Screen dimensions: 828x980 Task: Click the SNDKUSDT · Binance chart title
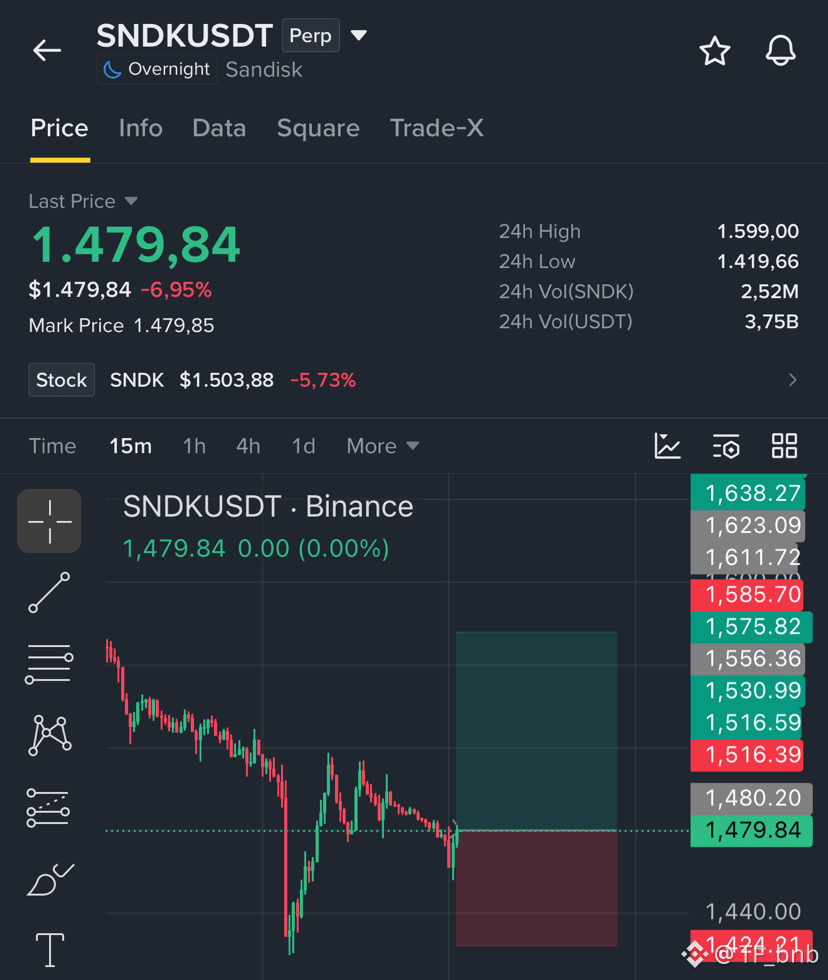268,507
